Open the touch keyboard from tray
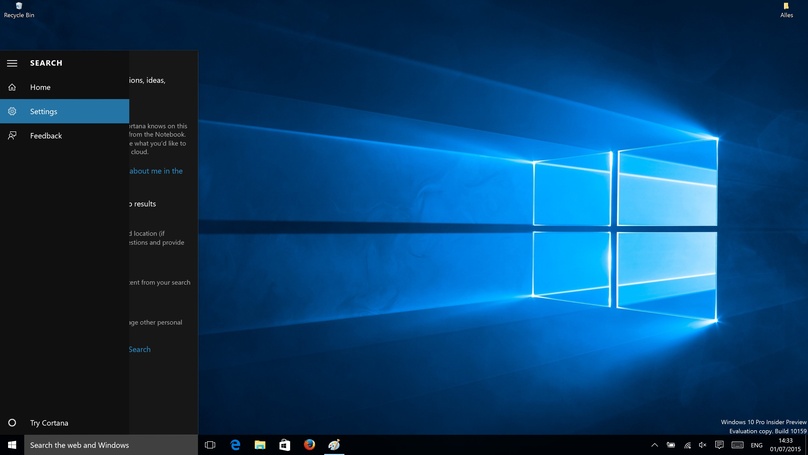Image resolution: width=808 pixels, height=455 pixels. [737, 445]
